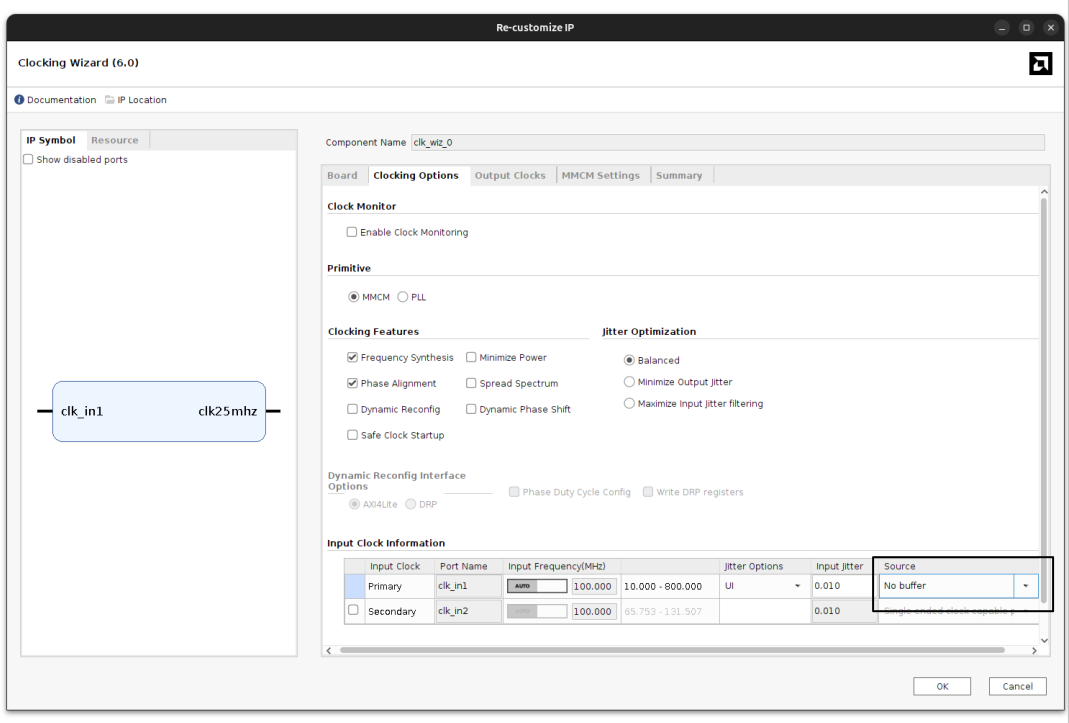
Task: Open the Documentation info icon
Action: 19,100
